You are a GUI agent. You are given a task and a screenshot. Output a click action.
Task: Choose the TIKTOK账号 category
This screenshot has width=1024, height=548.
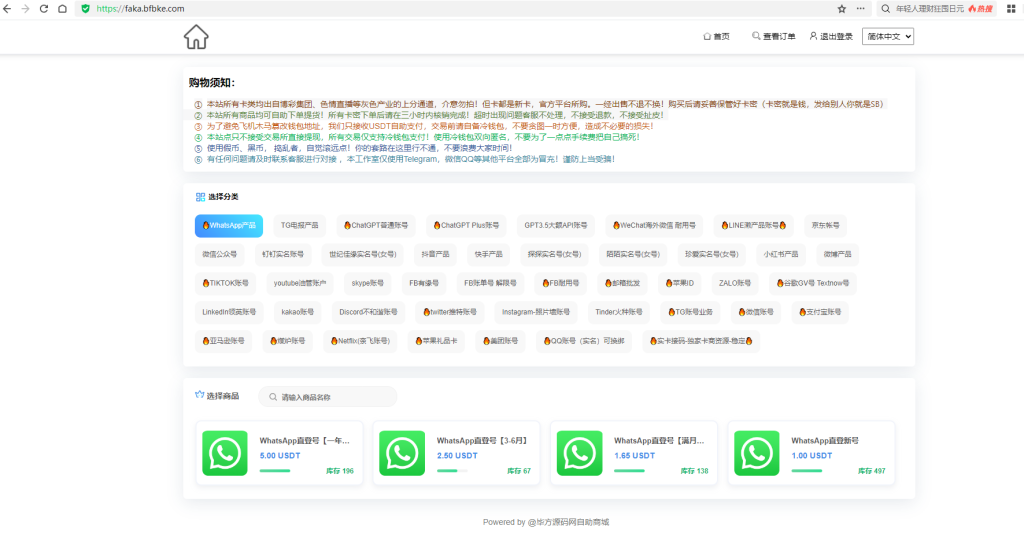click(x=225, y=283)
